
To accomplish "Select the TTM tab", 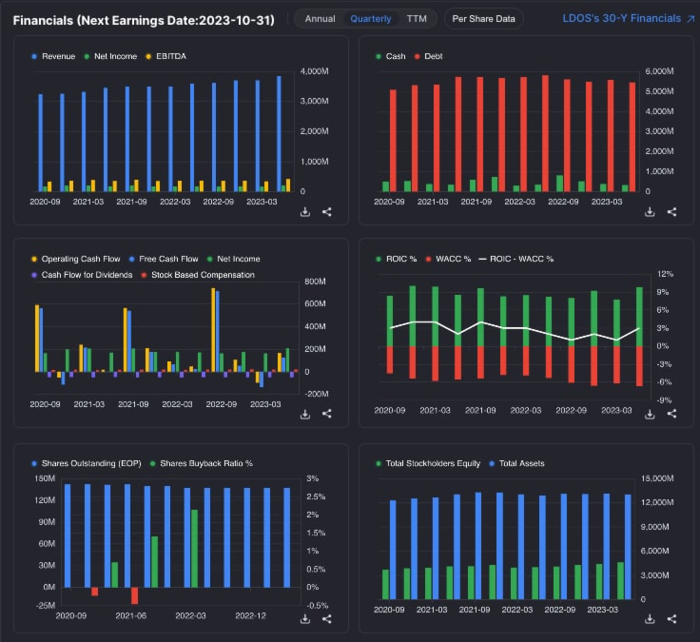I will pyautogui.click(x=416, y=19).
